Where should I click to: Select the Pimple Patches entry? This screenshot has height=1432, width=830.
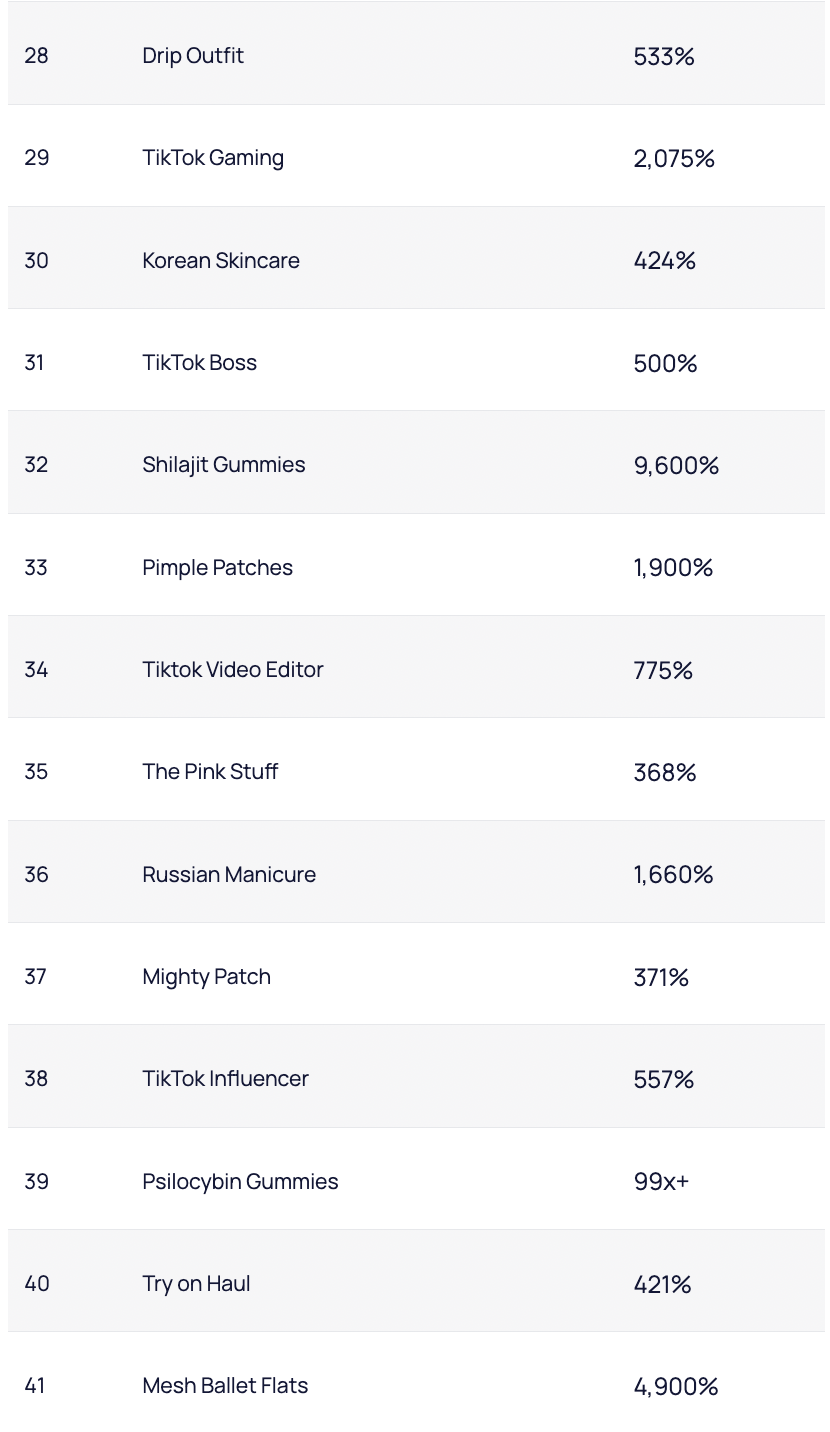[218, 567]
